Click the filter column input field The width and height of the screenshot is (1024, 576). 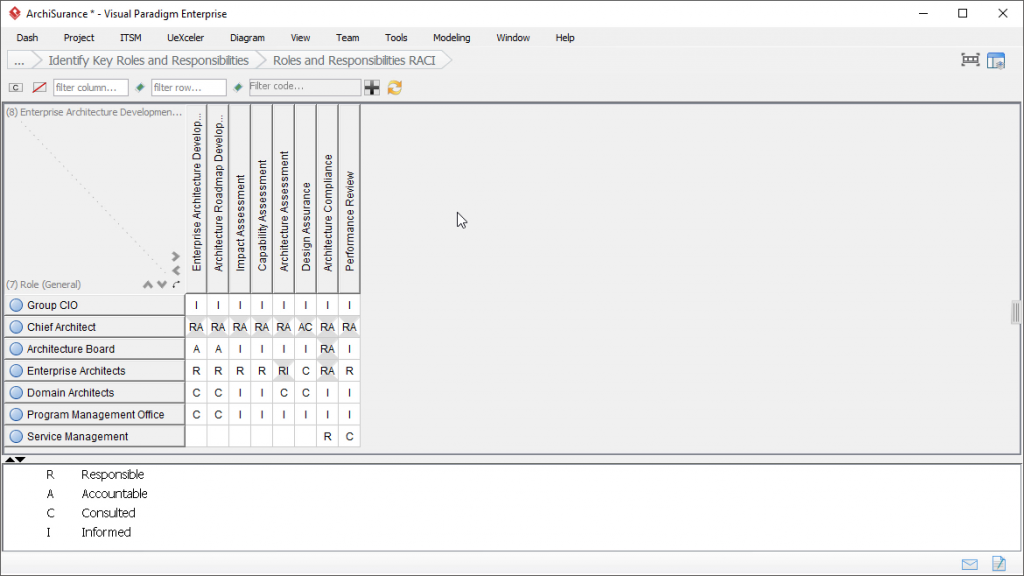(x=90, y=88)
